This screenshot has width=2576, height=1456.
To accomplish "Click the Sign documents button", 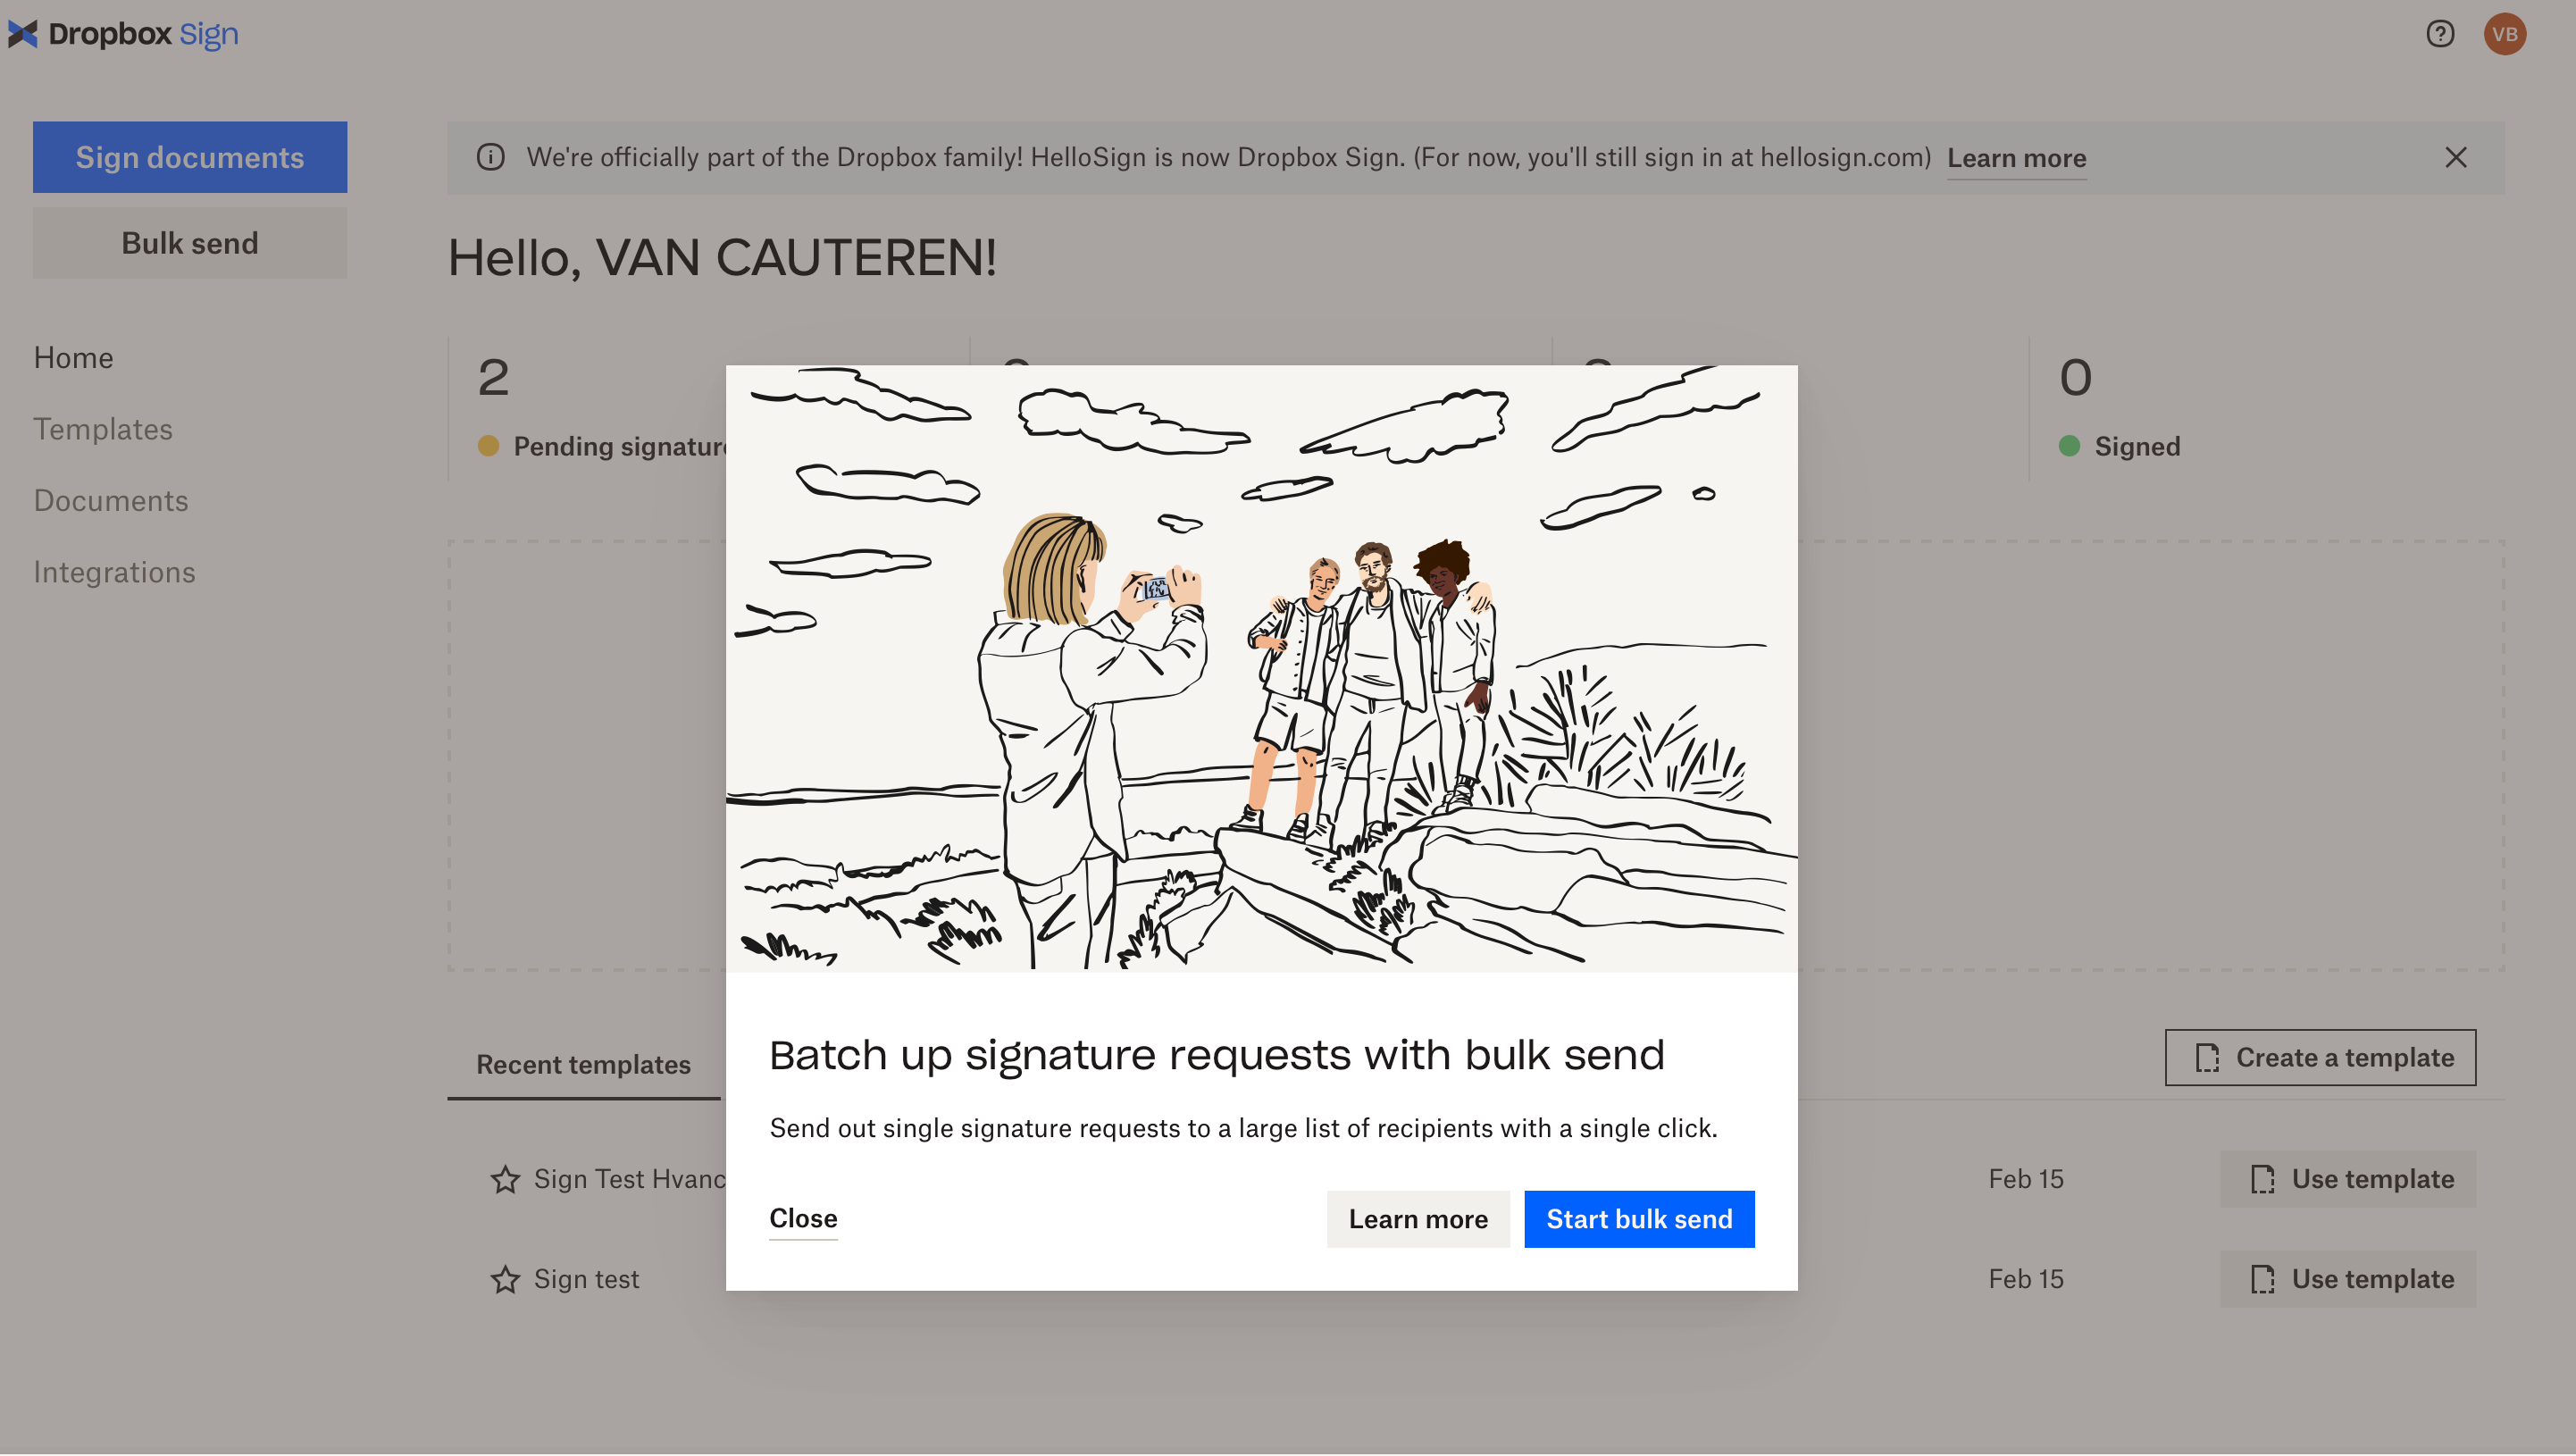I will (189, 157).
